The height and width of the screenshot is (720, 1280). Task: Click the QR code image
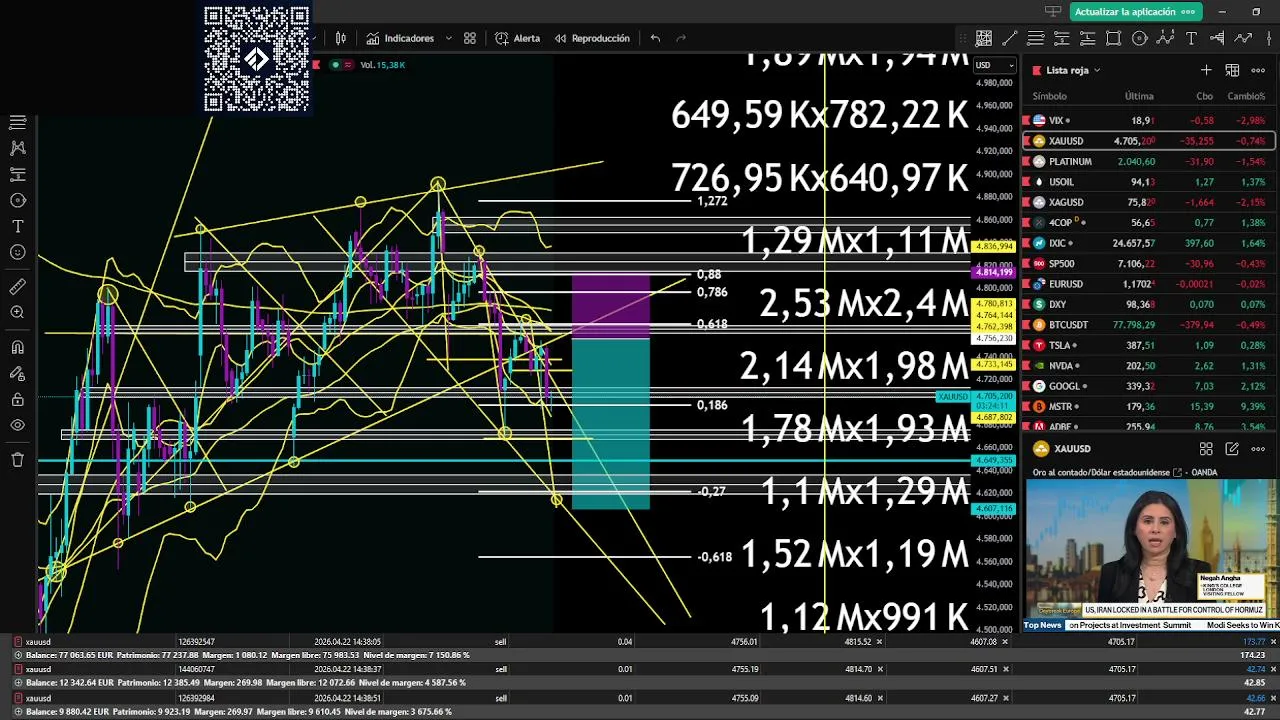point(257,59)
